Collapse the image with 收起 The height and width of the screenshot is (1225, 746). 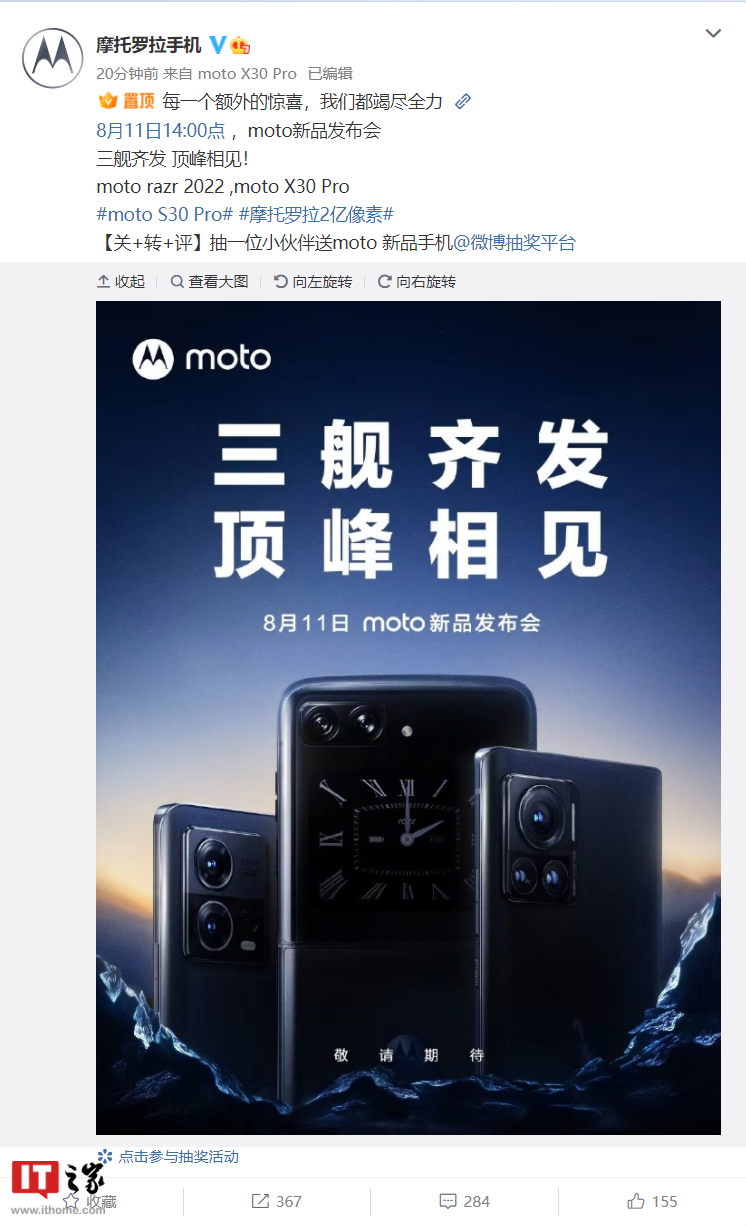click(121, 282)
